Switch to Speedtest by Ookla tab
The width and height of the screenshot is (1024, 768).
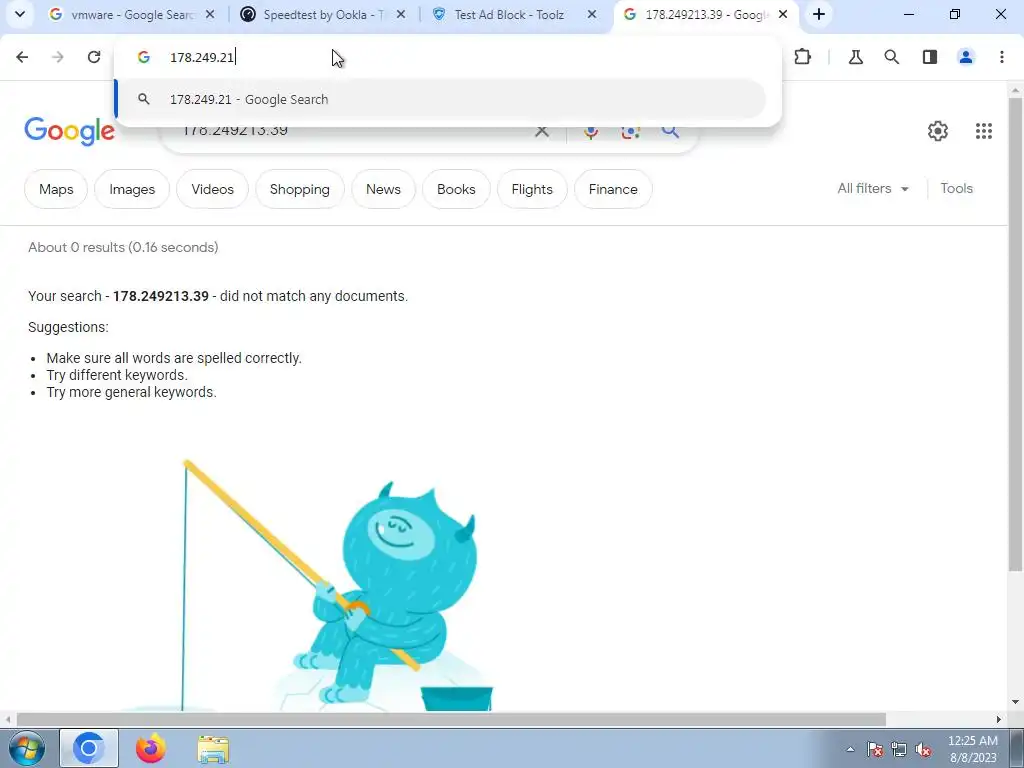click(323, 14)
